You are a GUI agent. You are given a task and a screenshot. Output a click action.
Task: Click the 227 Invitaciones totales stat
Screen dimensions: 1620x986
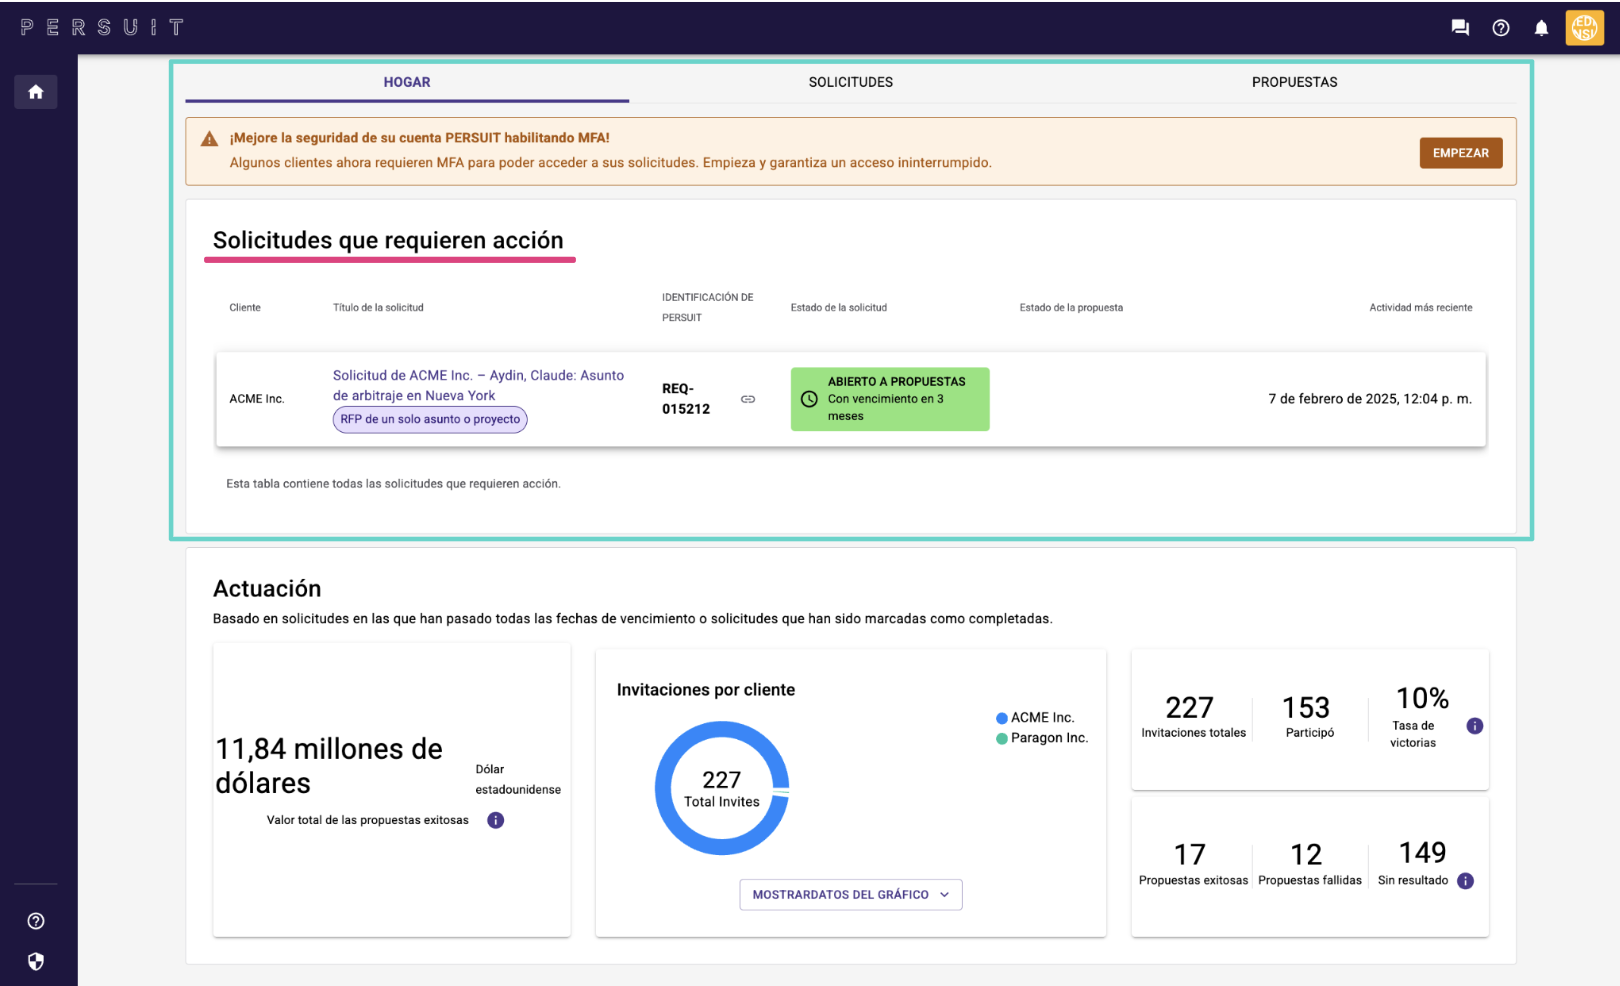(1193, 717)
